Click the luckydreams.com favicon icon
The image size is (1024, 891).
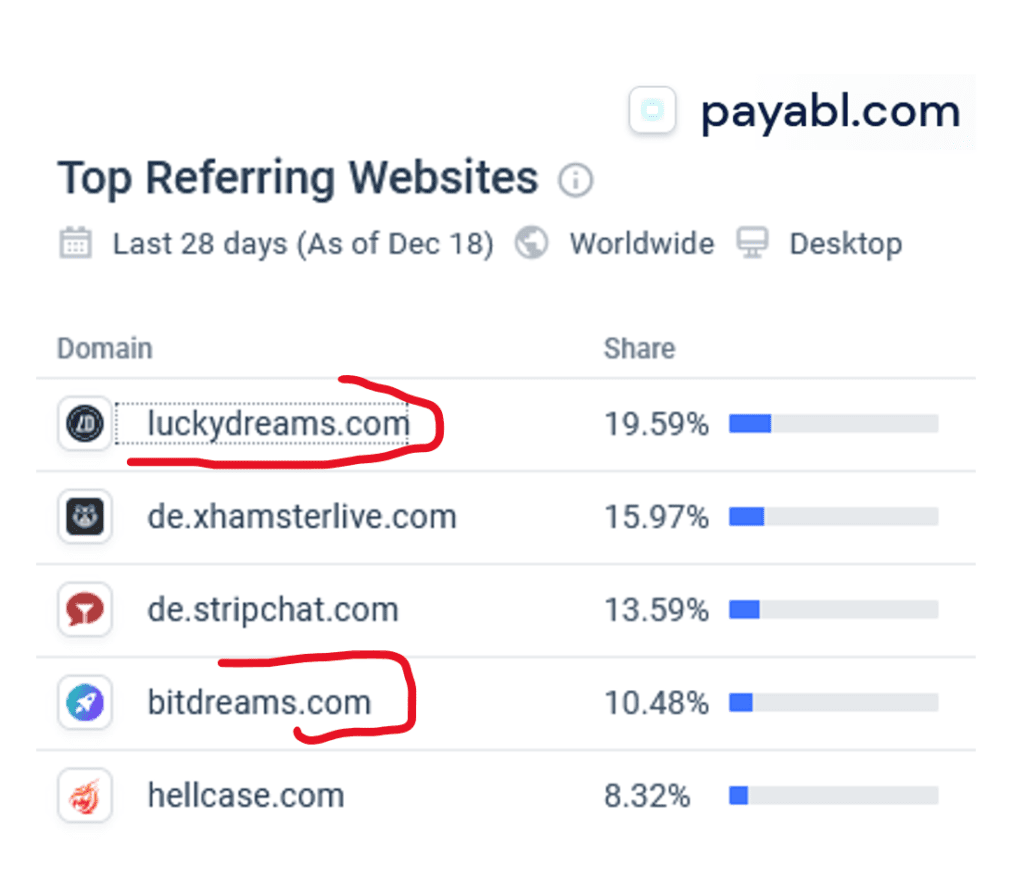[85, 424]
